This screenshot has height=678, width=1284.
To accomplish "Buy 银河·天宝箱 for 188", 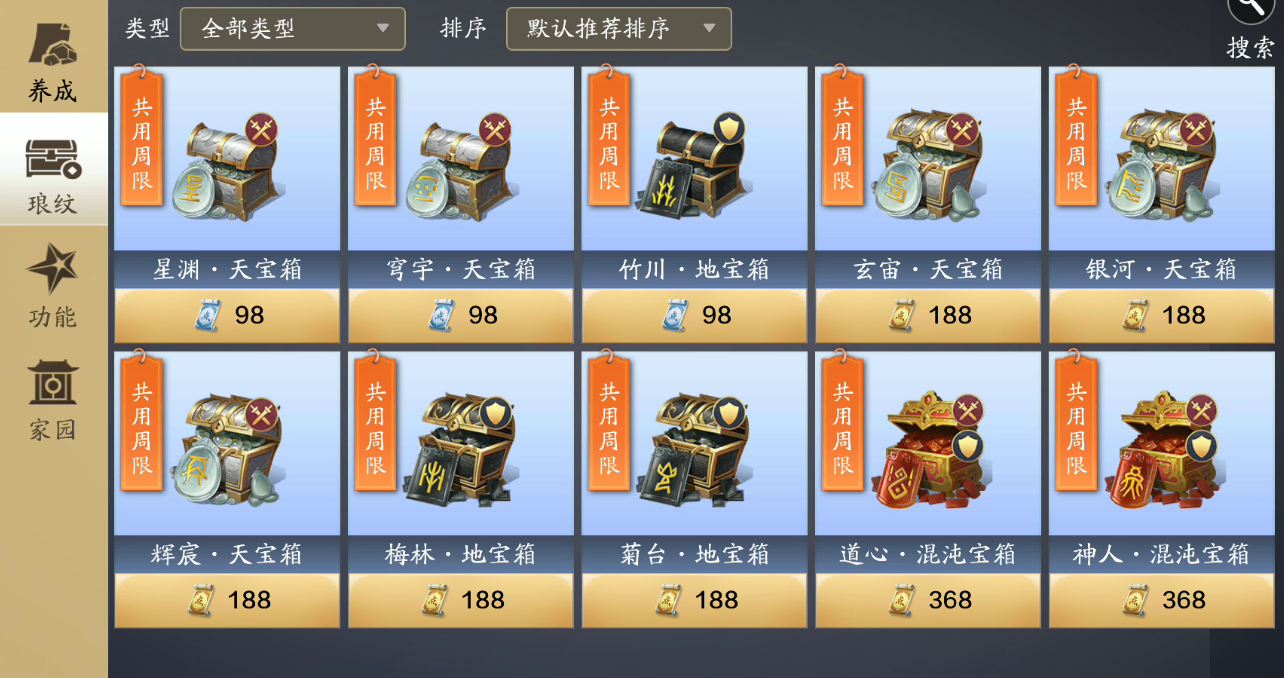I will (x=1162, y=315).
